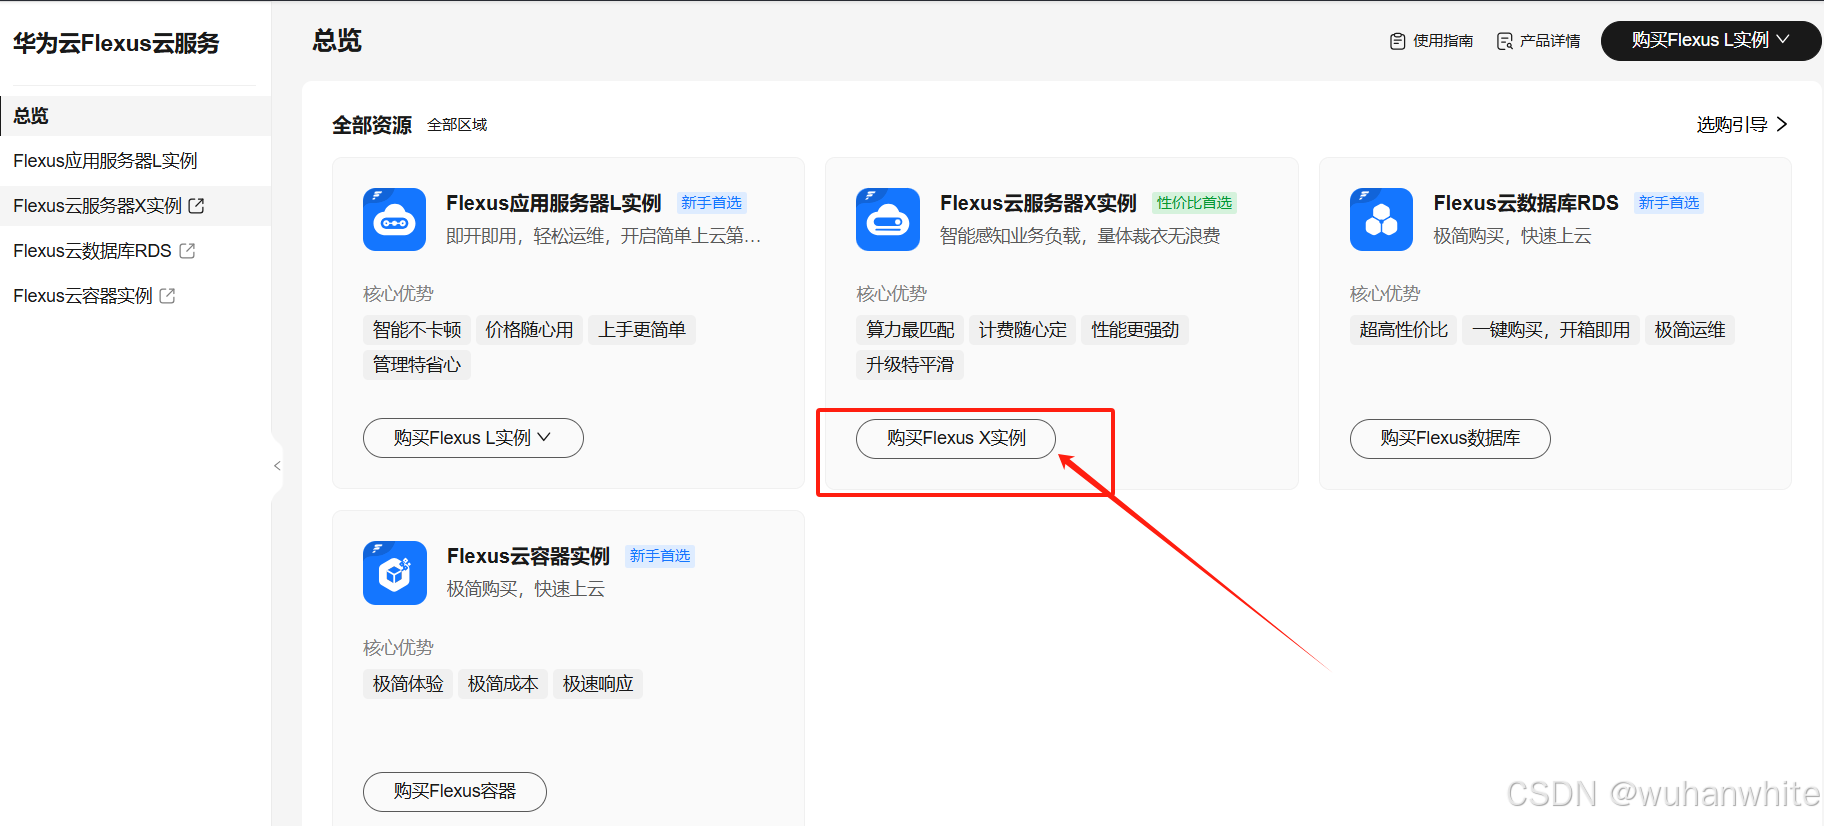Screen dimensions: 1824x826
Task: Click the 购买Flexus X实例 button
Action: click(x=956, y=438)
